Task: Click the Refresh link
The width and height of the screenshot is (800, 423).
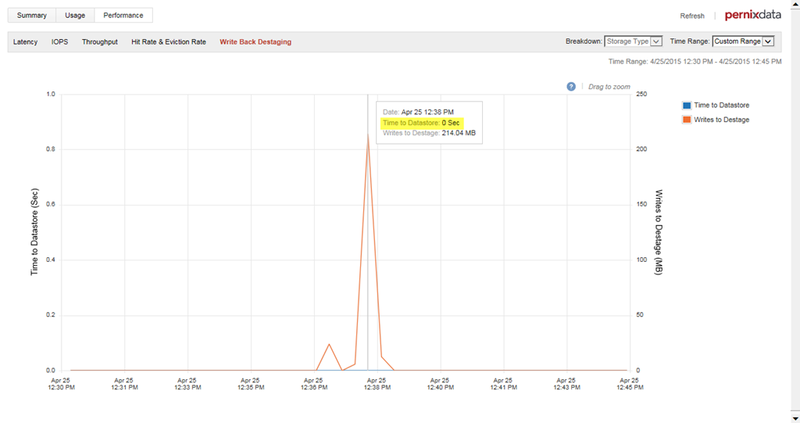Action: click(692, 16)
